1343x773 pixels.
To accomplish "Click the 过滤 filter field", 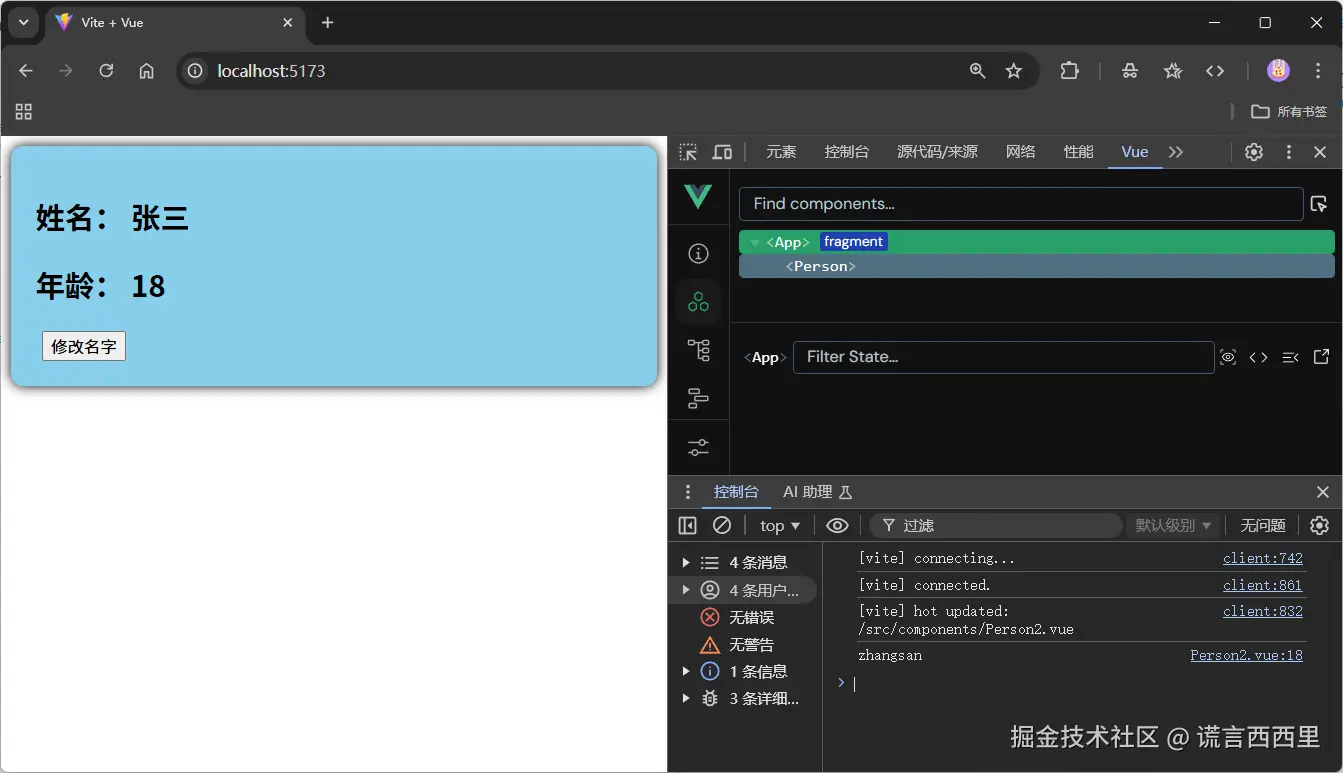I will click(995, 525).
